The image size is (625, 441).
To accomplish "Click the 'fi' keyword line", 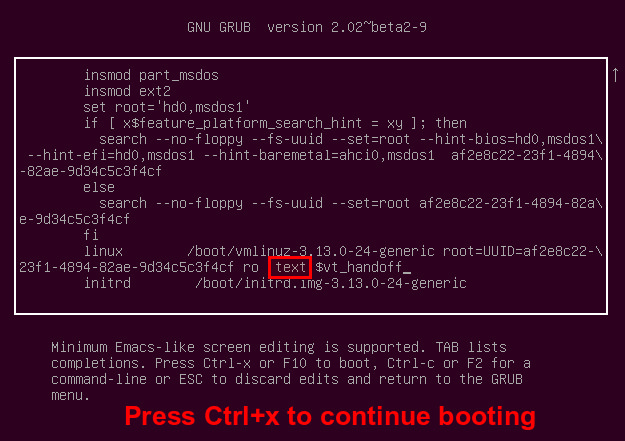I will tap(91, 235).
